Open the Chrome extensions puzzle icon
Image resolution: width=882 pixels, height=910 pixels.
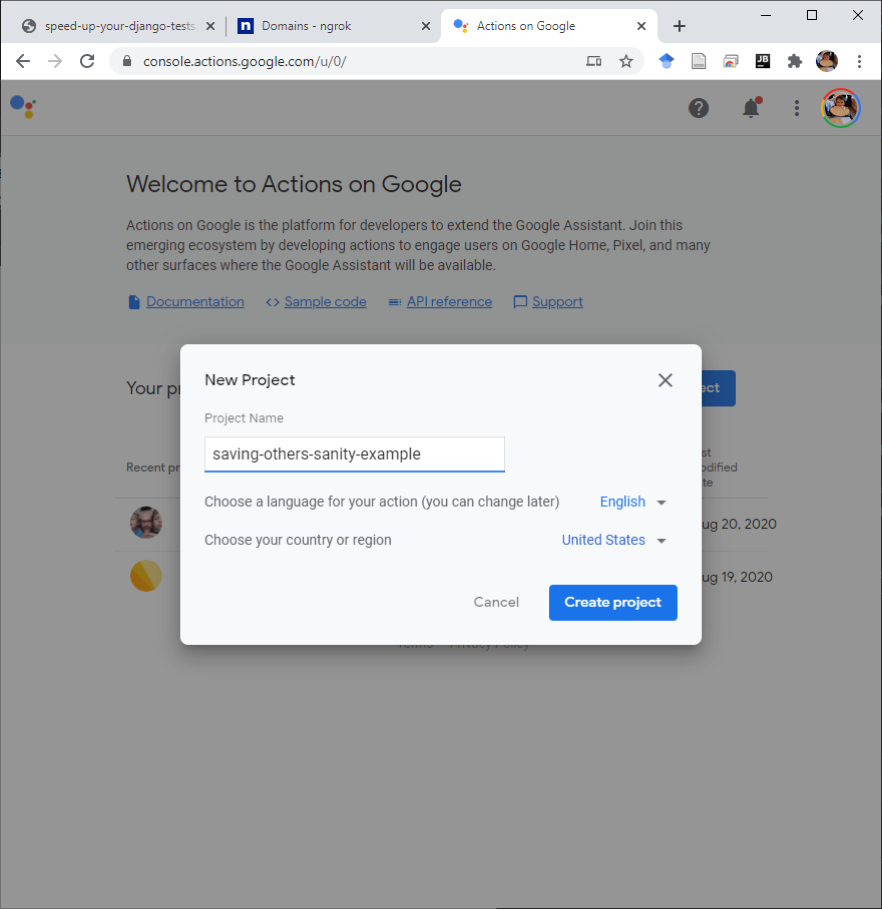pyautogui.click(x=794, y=61)
